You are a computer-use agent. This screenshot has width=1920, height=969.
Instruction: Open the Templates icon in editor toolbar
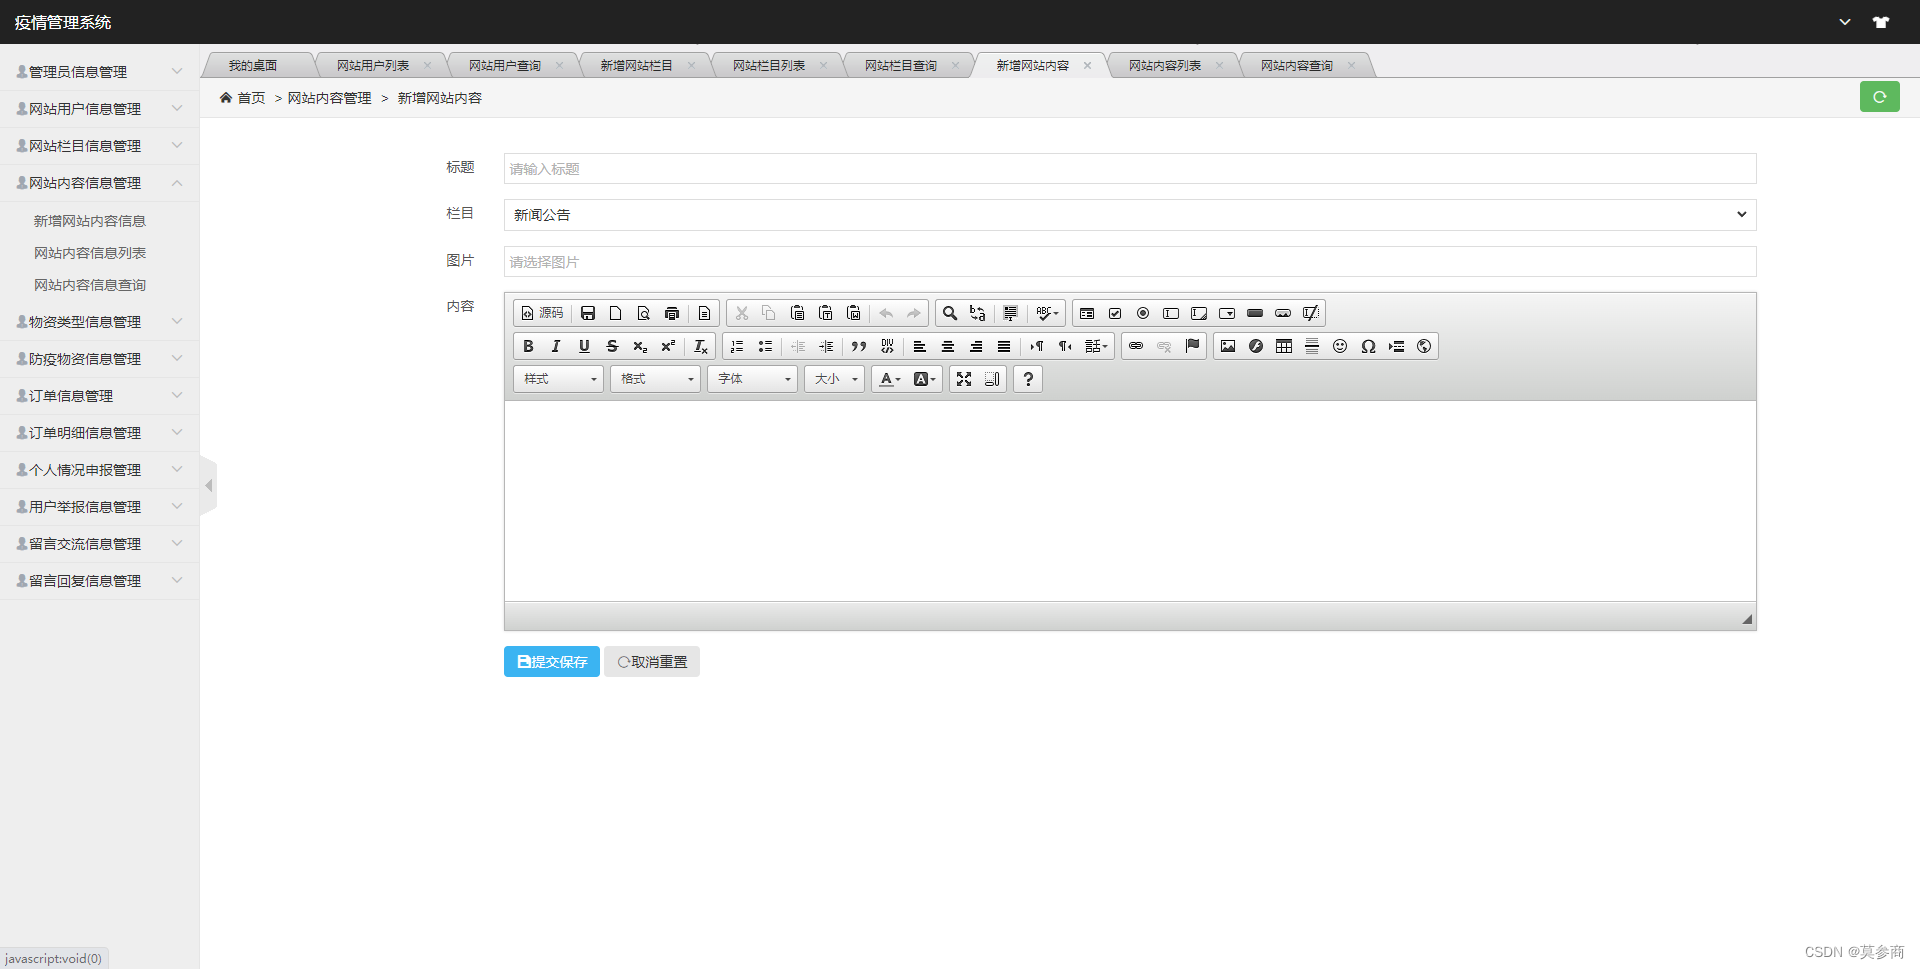pos(704,313)
